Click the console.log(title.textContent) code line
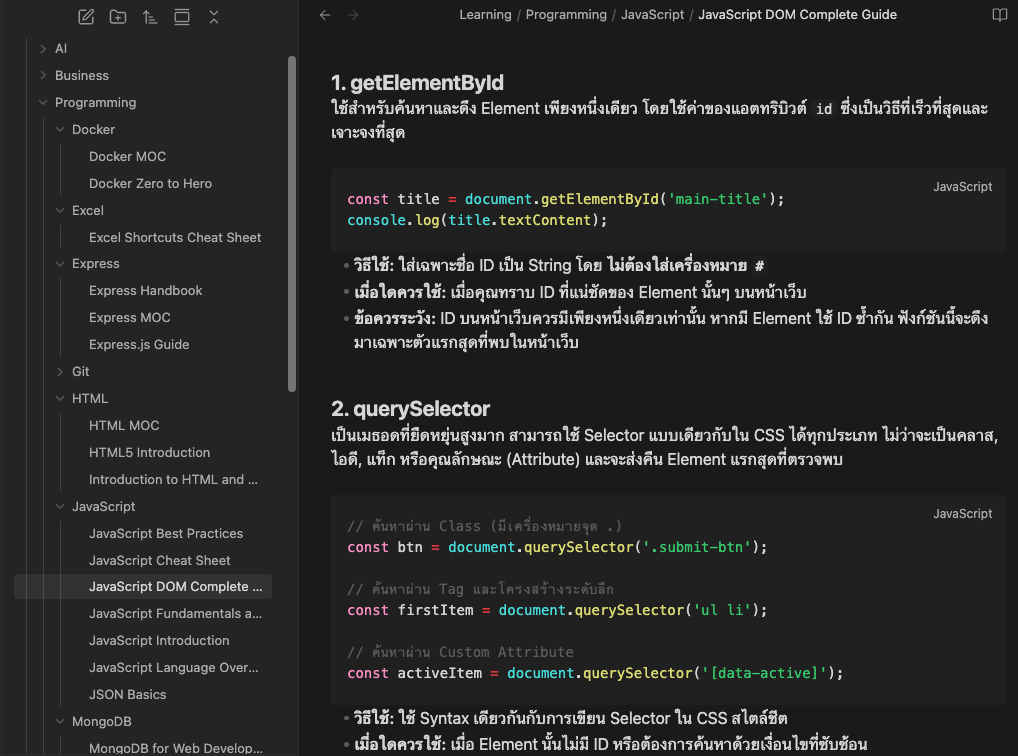This screenshot has height=756, width=1018. coord(477,220)
